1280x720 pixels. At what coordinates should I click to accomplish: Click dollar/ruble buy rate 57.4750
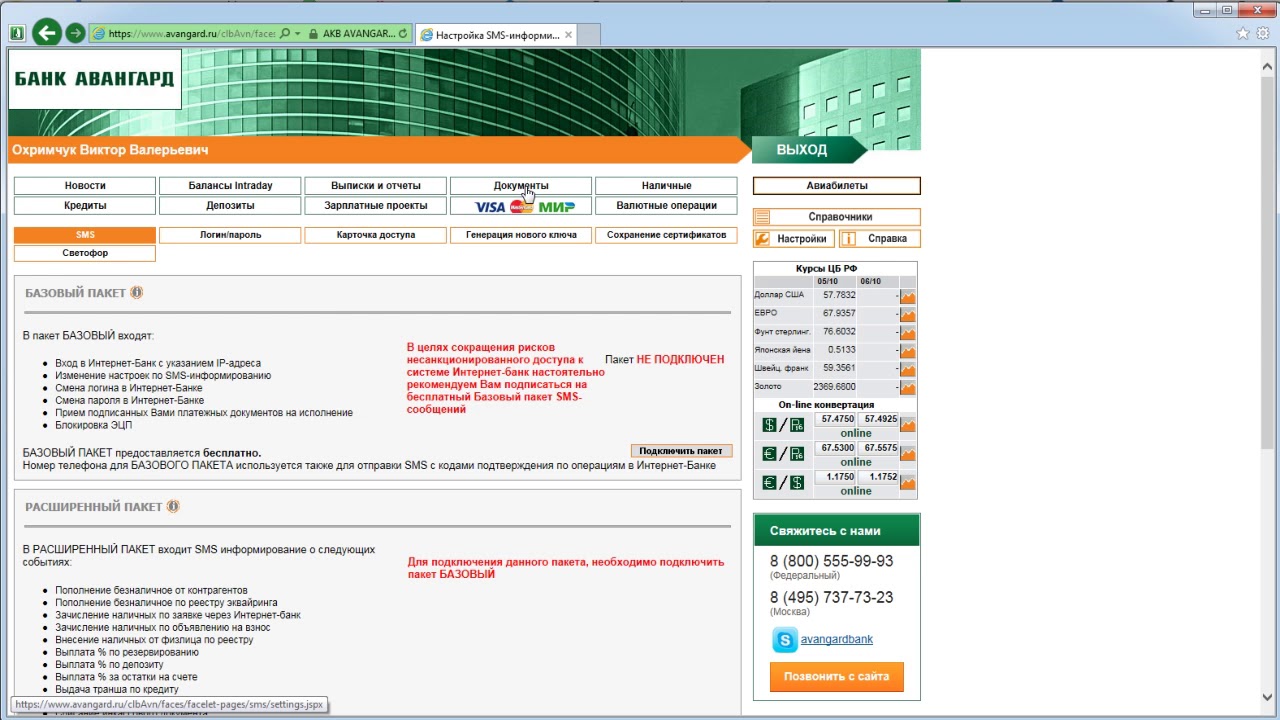(x=836, y=419)
